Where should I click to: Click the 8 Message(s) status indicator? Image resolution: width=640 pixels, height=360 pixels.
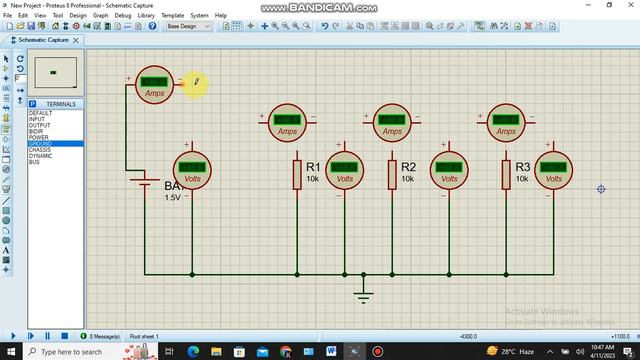coord(100,336)
